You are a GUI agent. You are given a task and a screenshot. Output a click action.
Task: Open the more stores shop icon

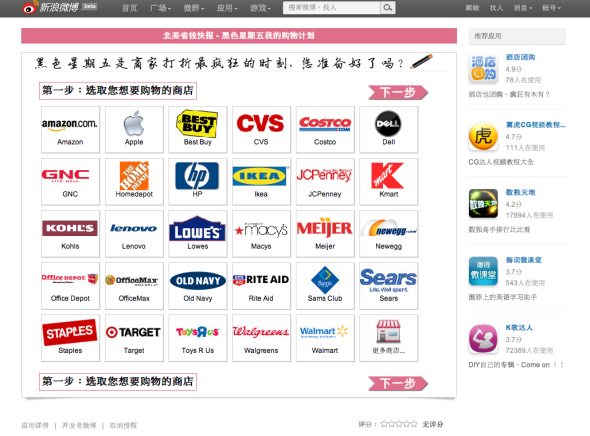(388, 331)
